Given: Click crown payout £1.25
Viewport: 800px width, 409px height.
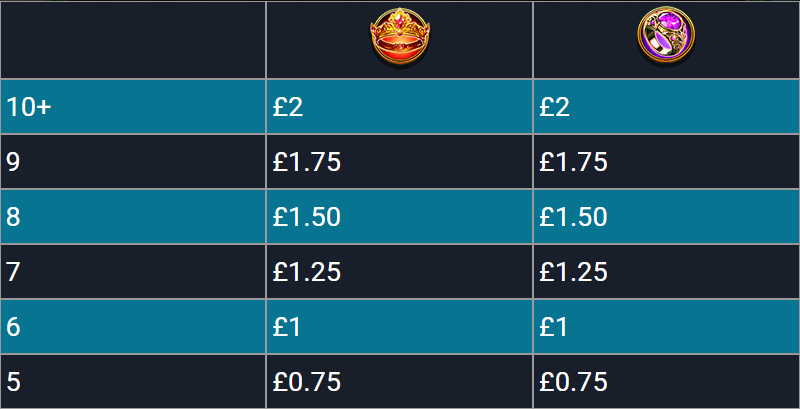Looking at the screenshot, I should pyautogui.click(x=307, y=272).
